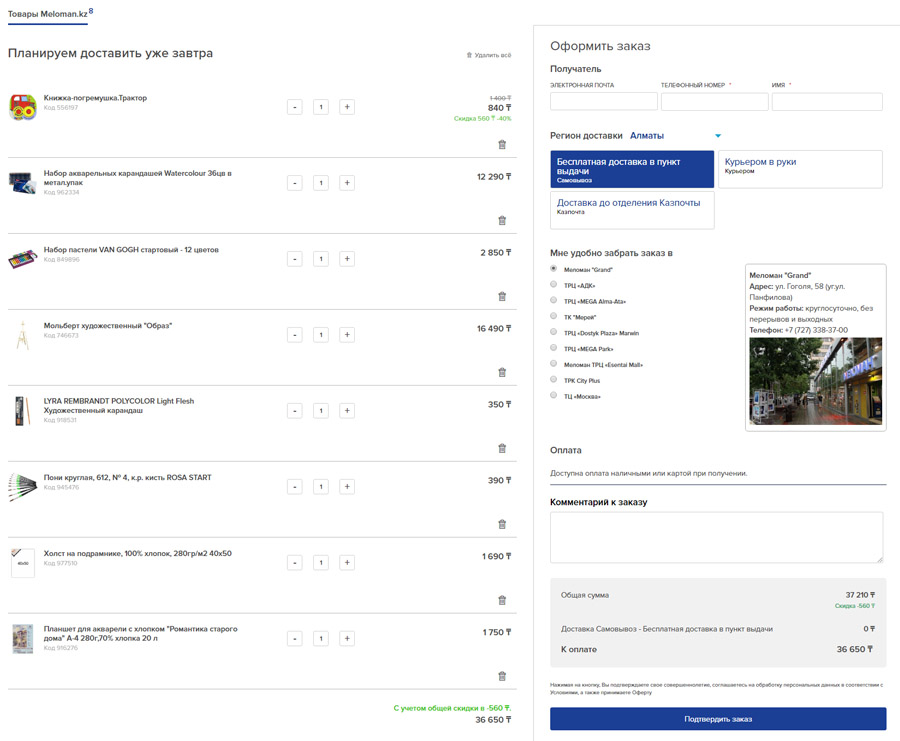Click the tractor toy book thumbnail
The image size is (900, 741).
click(x=23, y=107)
